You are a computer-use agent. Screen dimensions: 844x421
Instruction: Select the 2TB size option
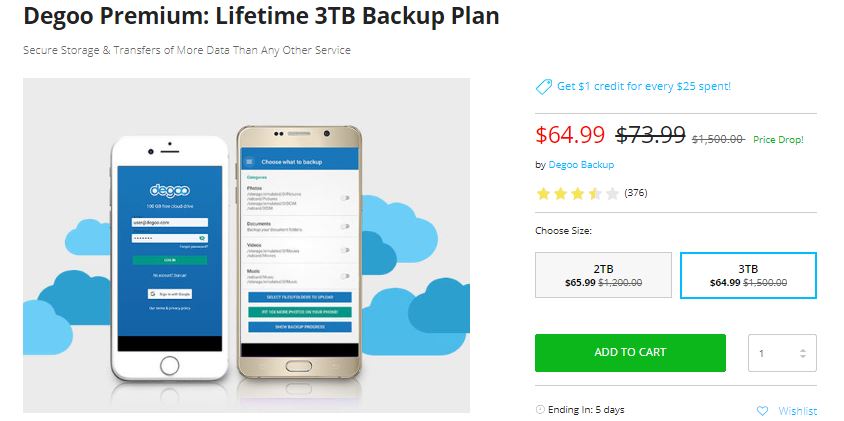(604, 275)
